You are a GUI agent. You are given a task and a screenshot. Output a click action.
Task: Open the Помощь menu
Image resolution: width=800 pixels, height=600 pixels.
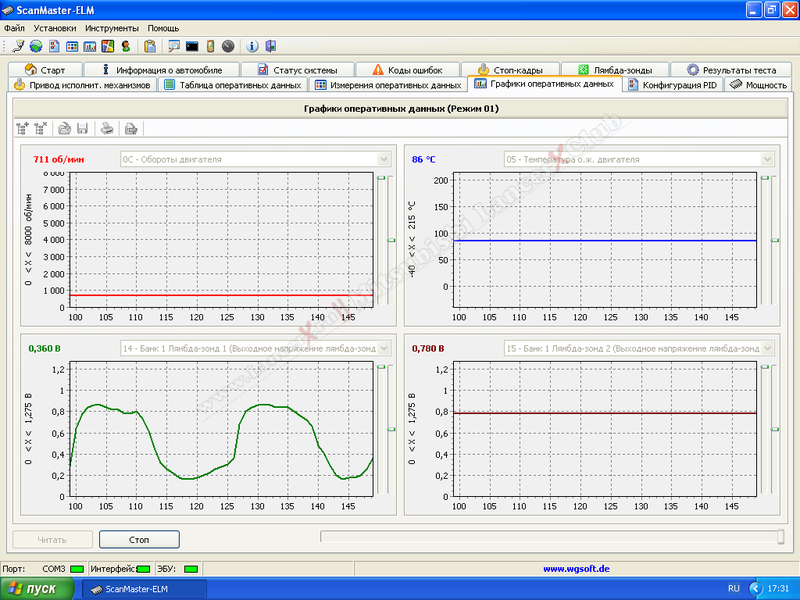coord(163,28)
